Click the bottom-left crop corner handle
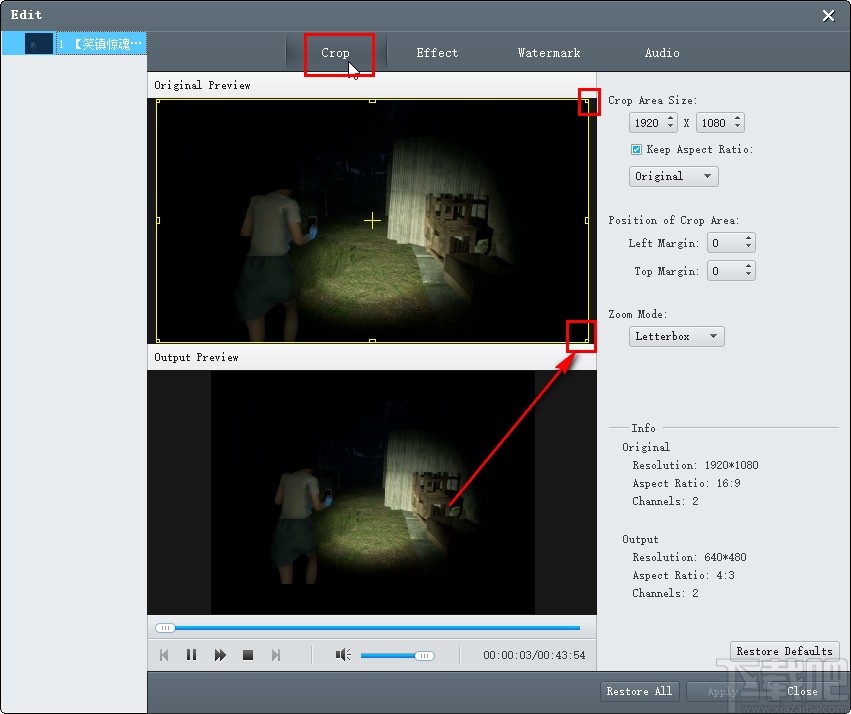This screenshot has height=714, width=851. pos(157,341)
